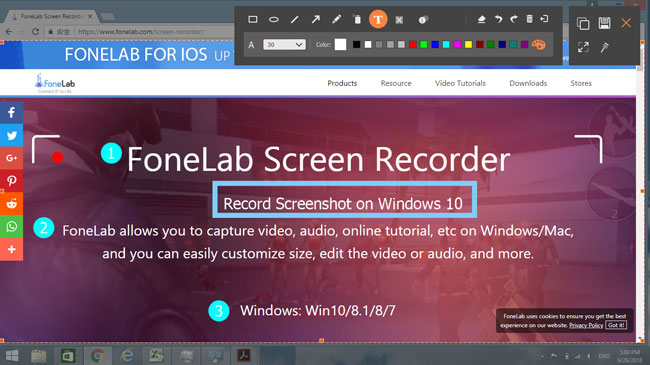Pick the magenta color swatch
The width and height of the screenshot is (650, 365).
pyautogui.click(x=457, y=44)
